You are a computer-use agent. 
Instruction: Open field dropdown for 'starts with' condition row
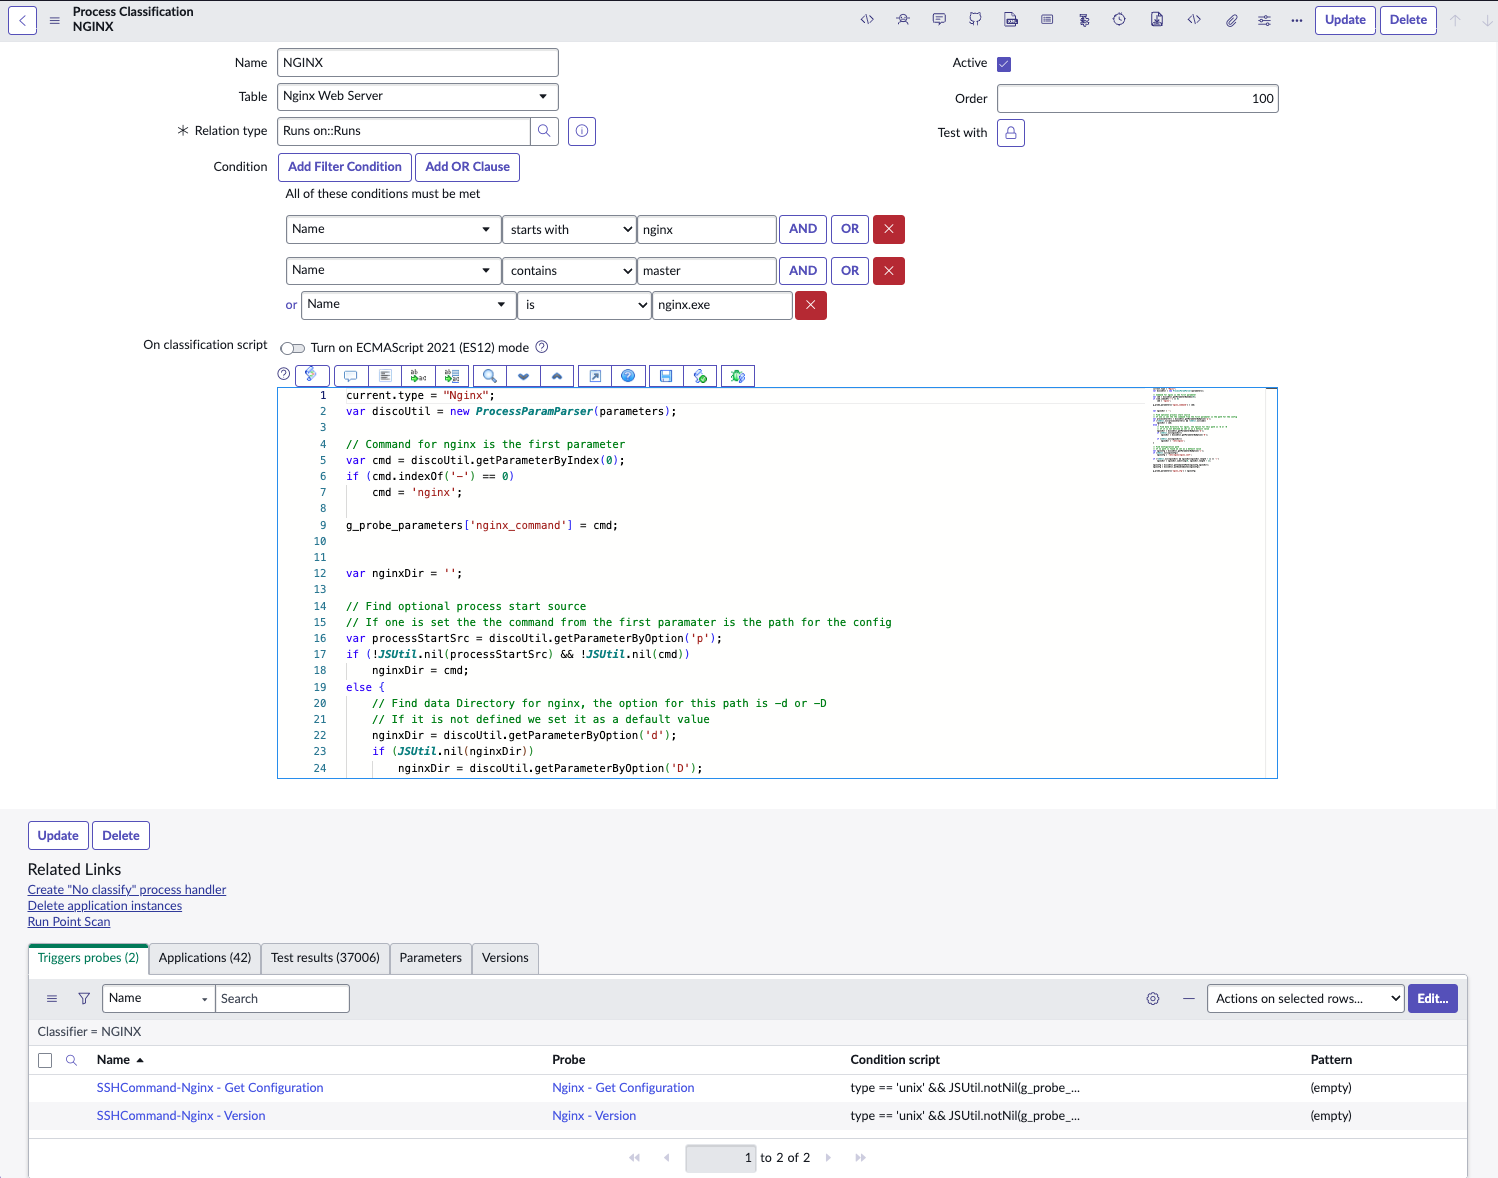[x=394, y=230]
